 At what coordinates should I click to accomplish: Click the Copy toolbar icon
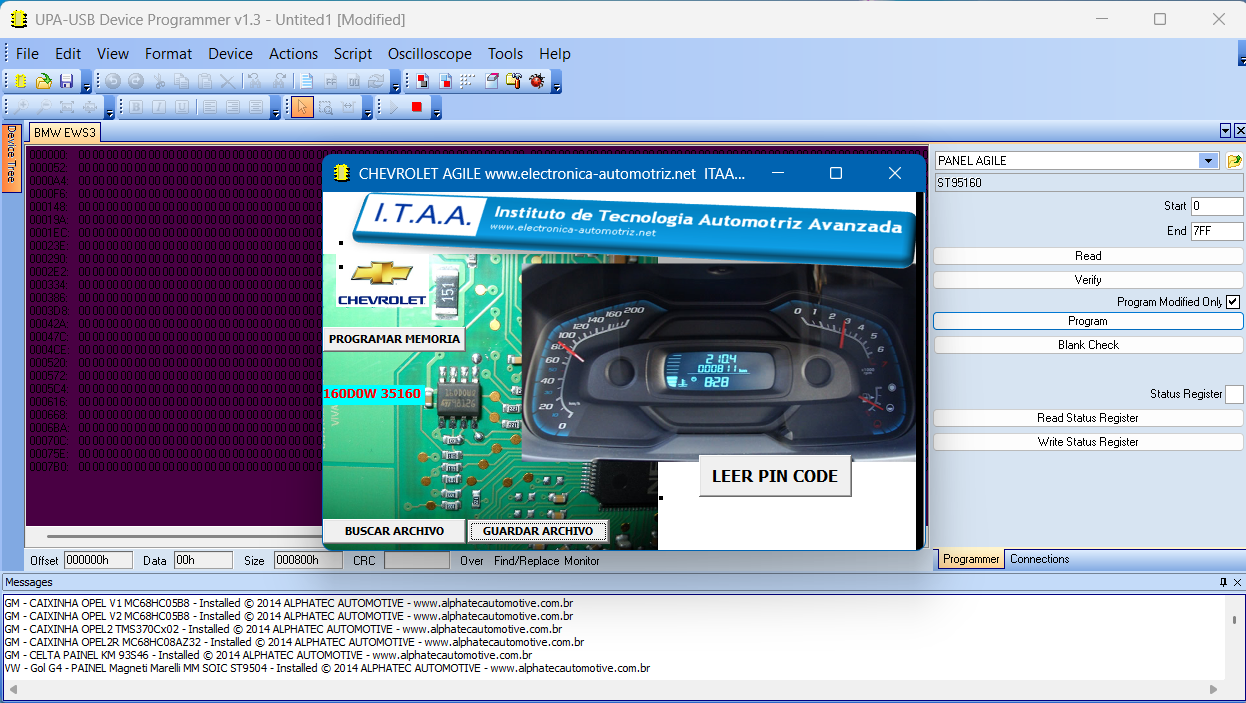[182, 81]
